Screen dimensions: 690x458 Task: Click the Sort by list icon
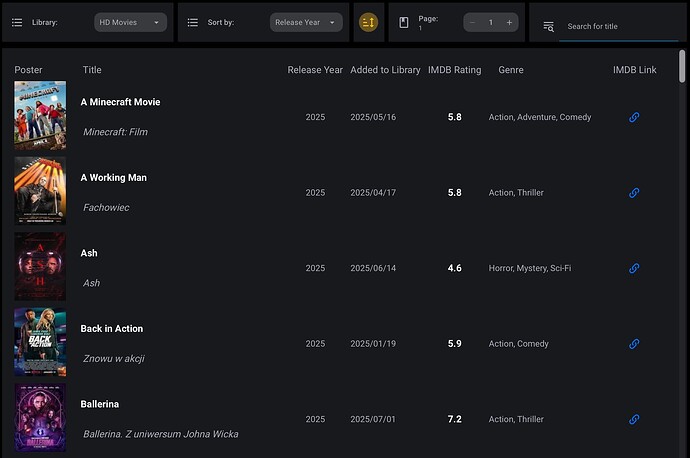193,22
